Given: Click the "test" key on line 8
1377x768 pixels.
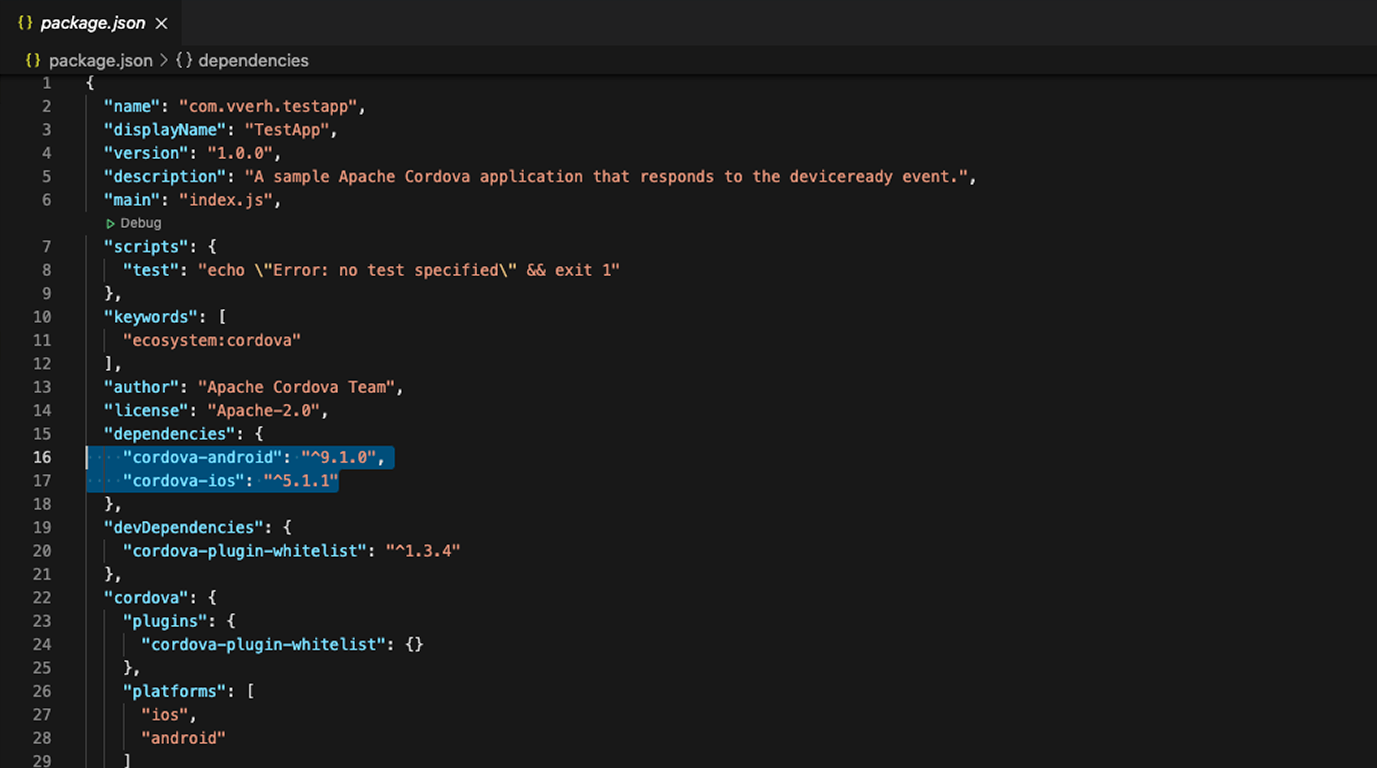Looking at the screenshot, I should 150,270.
